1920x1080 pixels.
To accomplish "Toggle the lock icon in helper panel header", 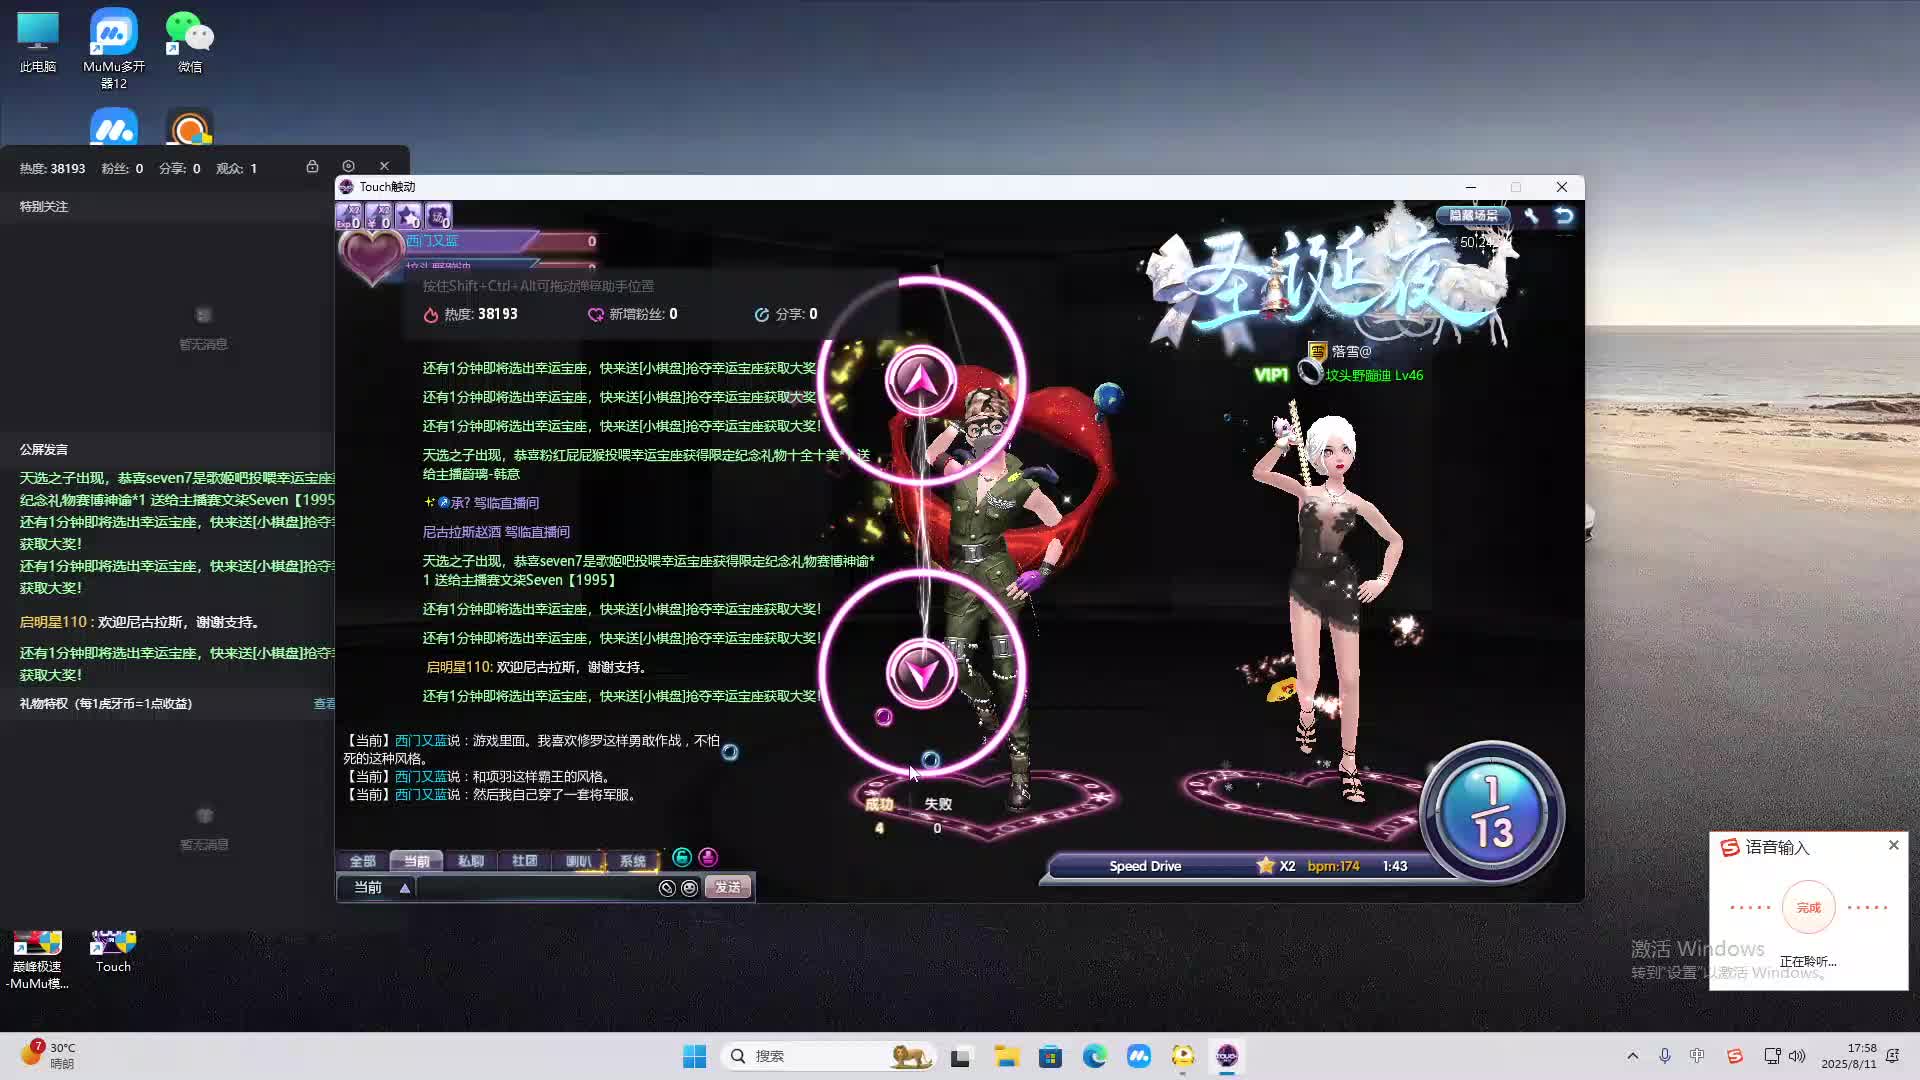I will 312,166.
